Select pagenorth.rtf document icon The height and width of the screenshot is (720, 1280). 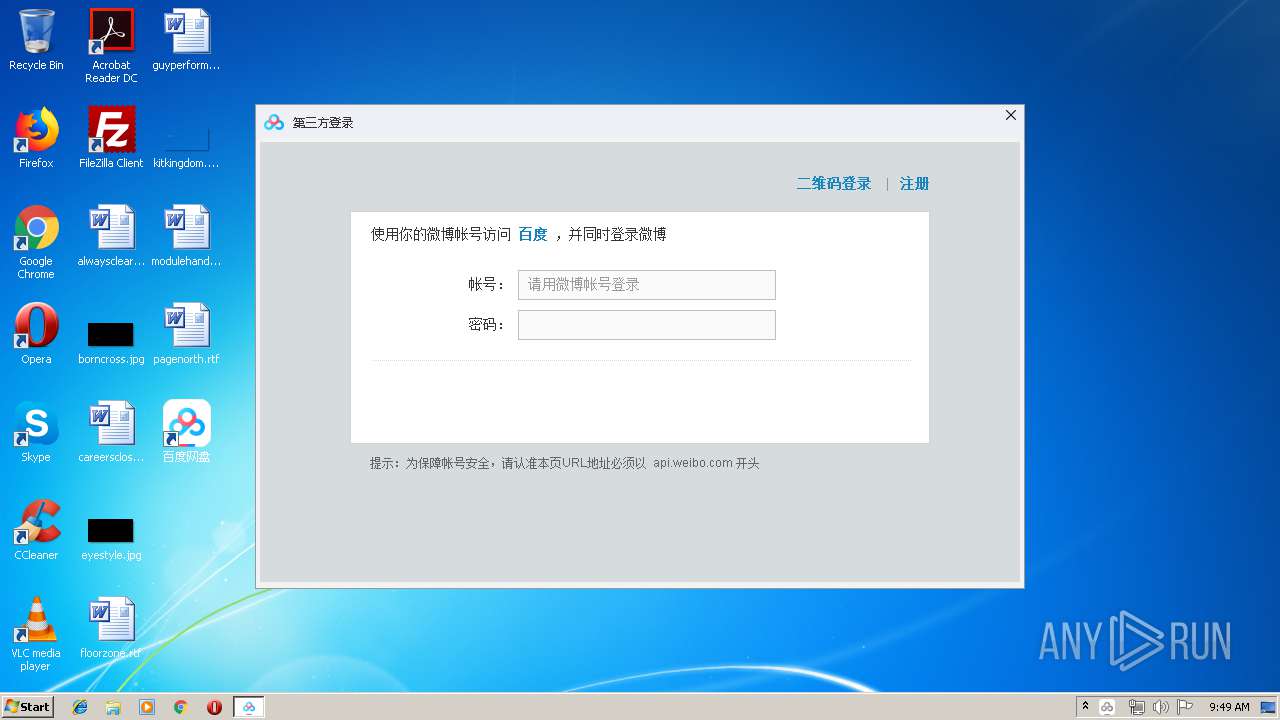[186, 334]
